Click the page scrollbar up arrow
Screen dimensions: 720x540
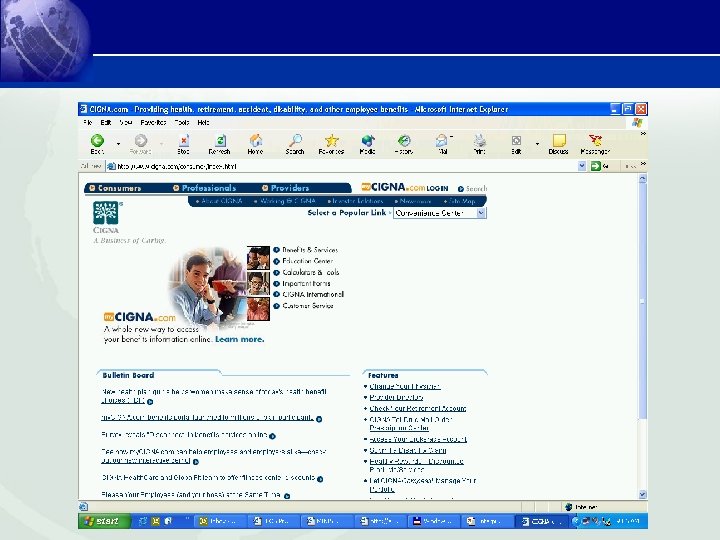642,179
